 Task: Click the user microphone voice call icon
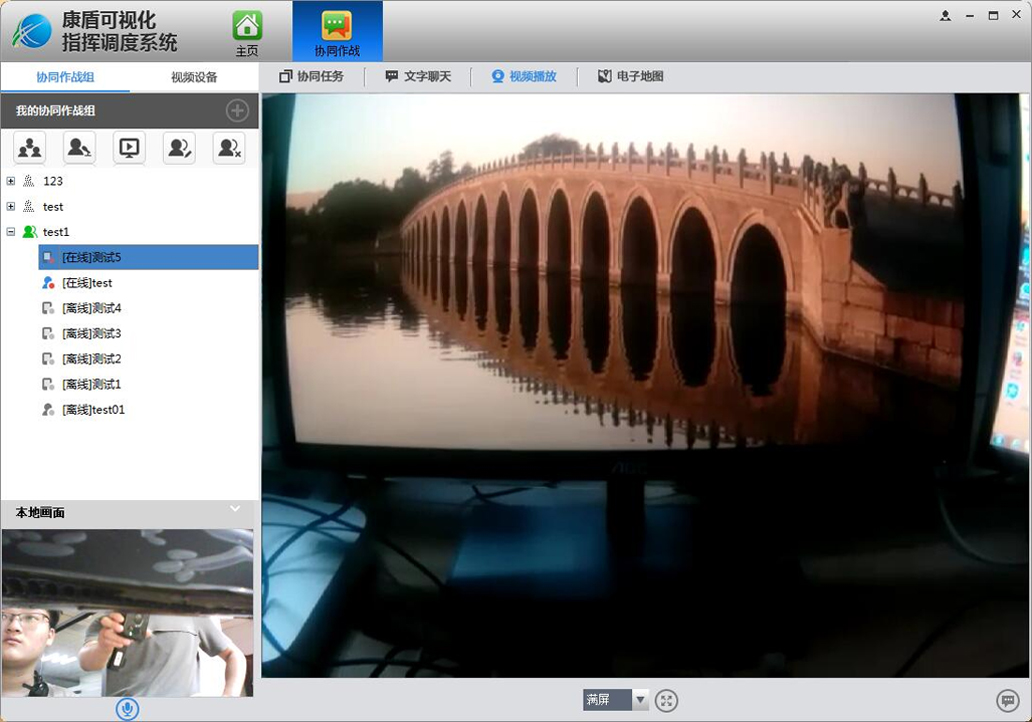(x=79, y=148)
